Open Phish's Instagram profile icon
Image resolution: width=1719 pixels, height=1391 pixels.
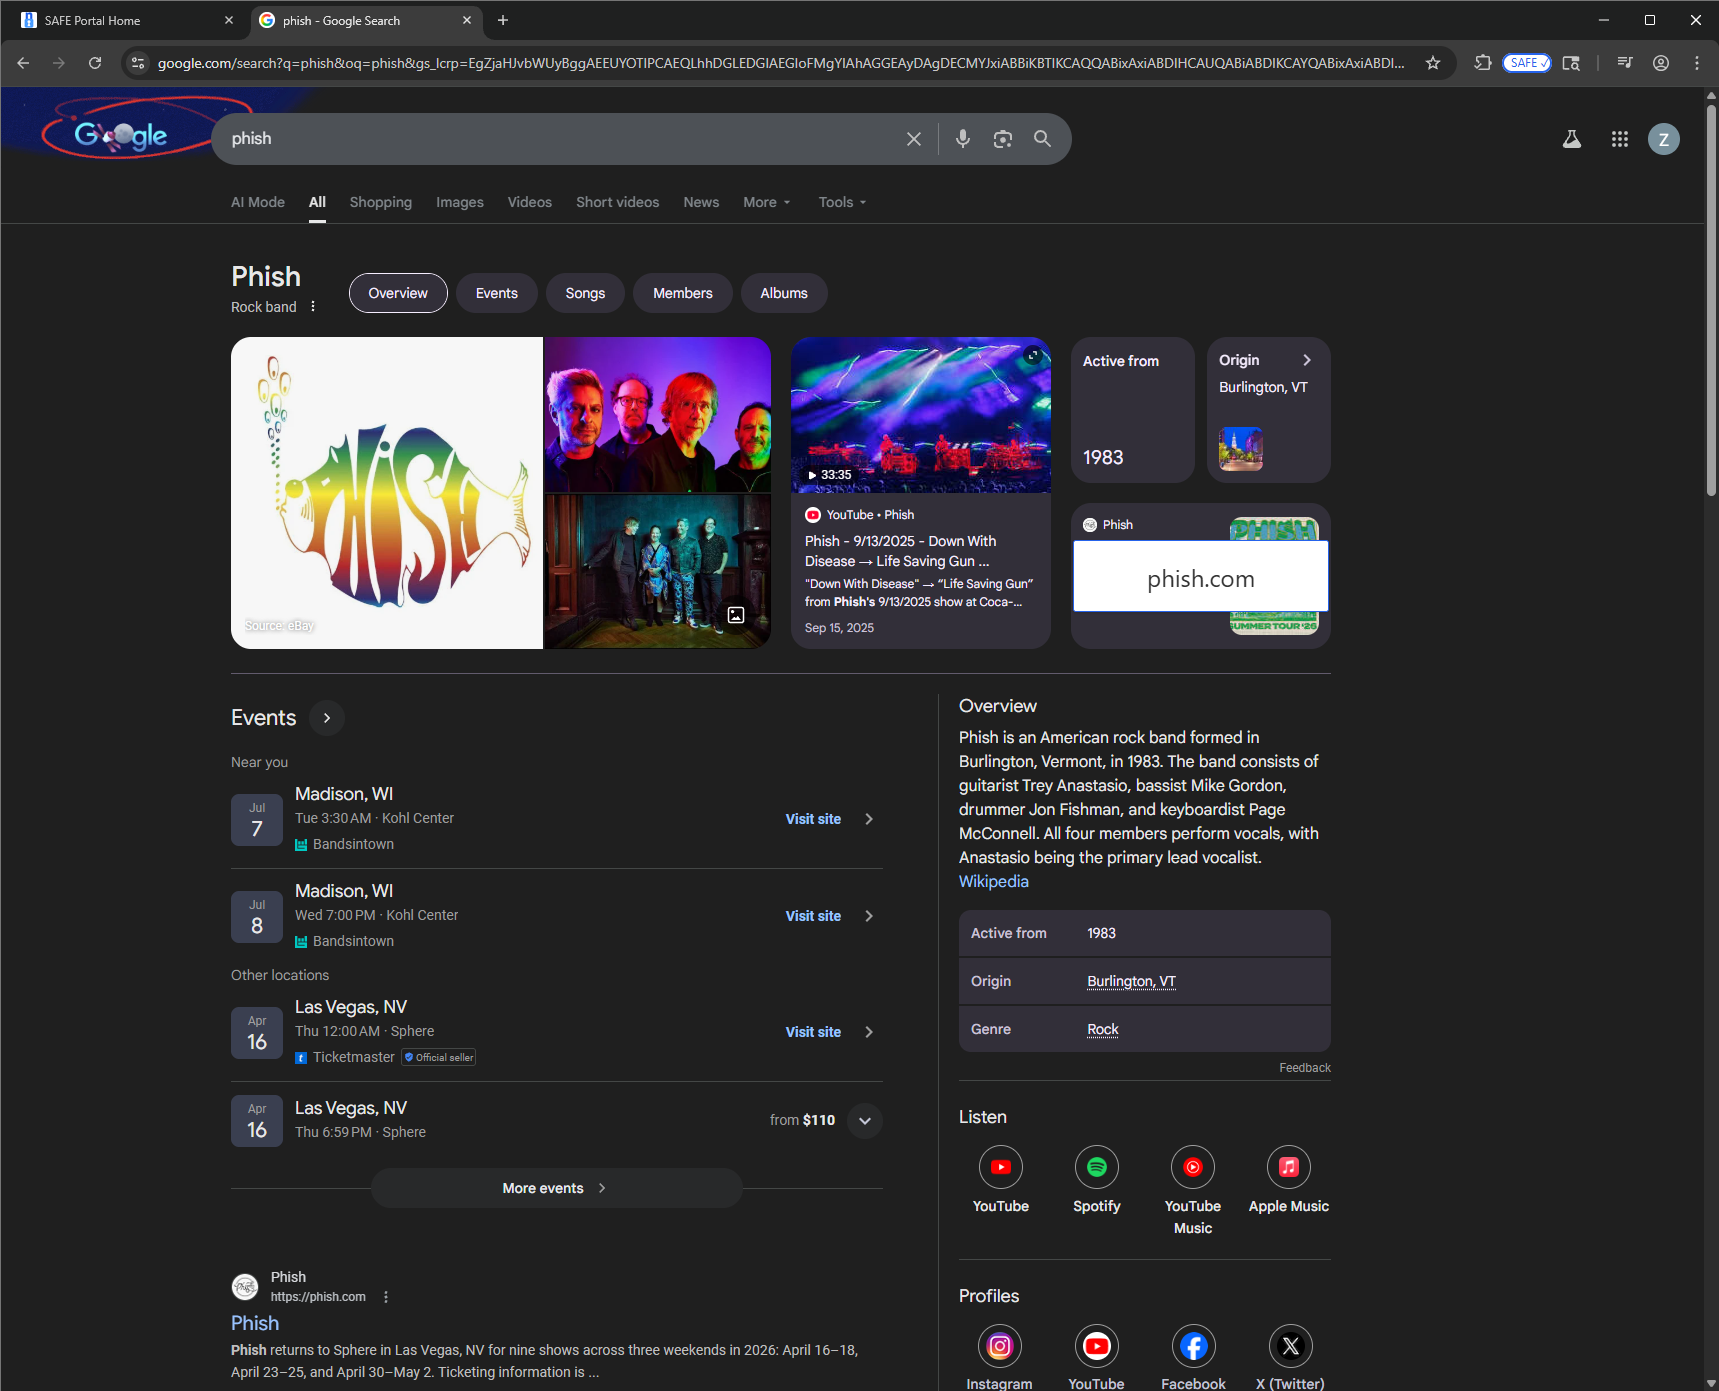coord(999,1345)
